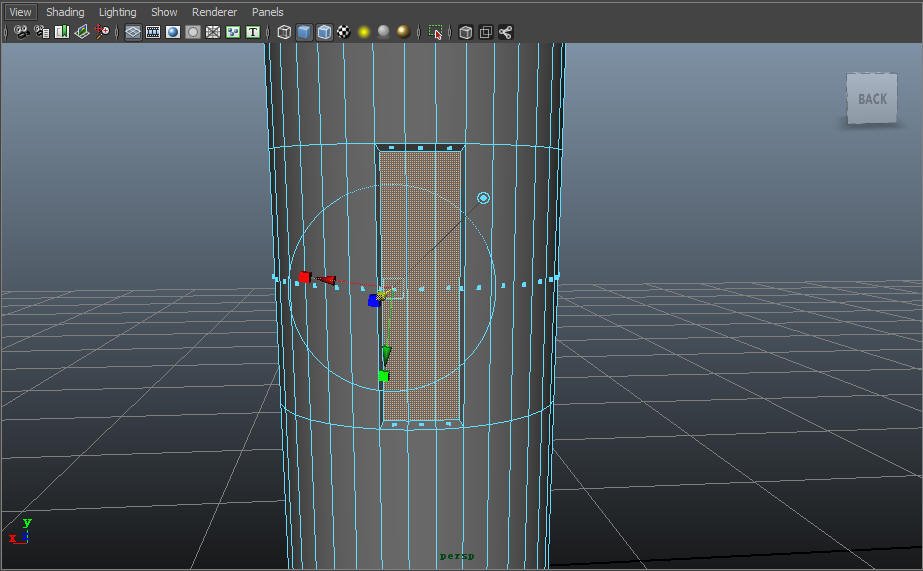Click the X-Ray cube icon
The image size is (923, 571).
coord(466,32)
